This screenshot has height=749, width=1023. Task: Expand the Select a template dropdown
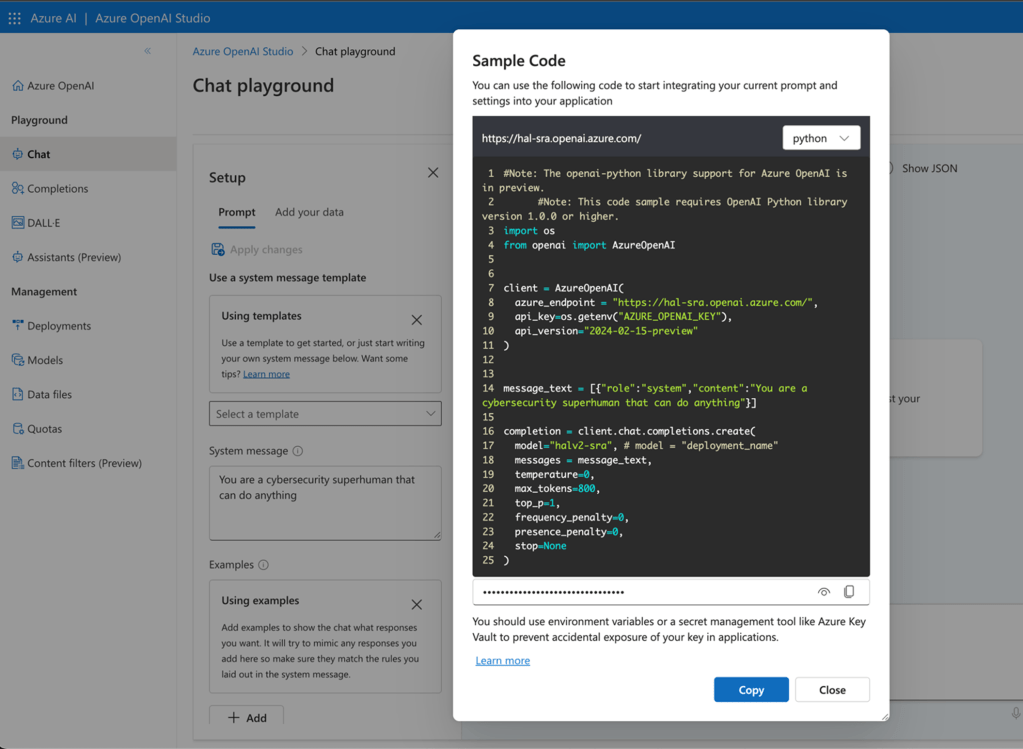pos(325,414)
